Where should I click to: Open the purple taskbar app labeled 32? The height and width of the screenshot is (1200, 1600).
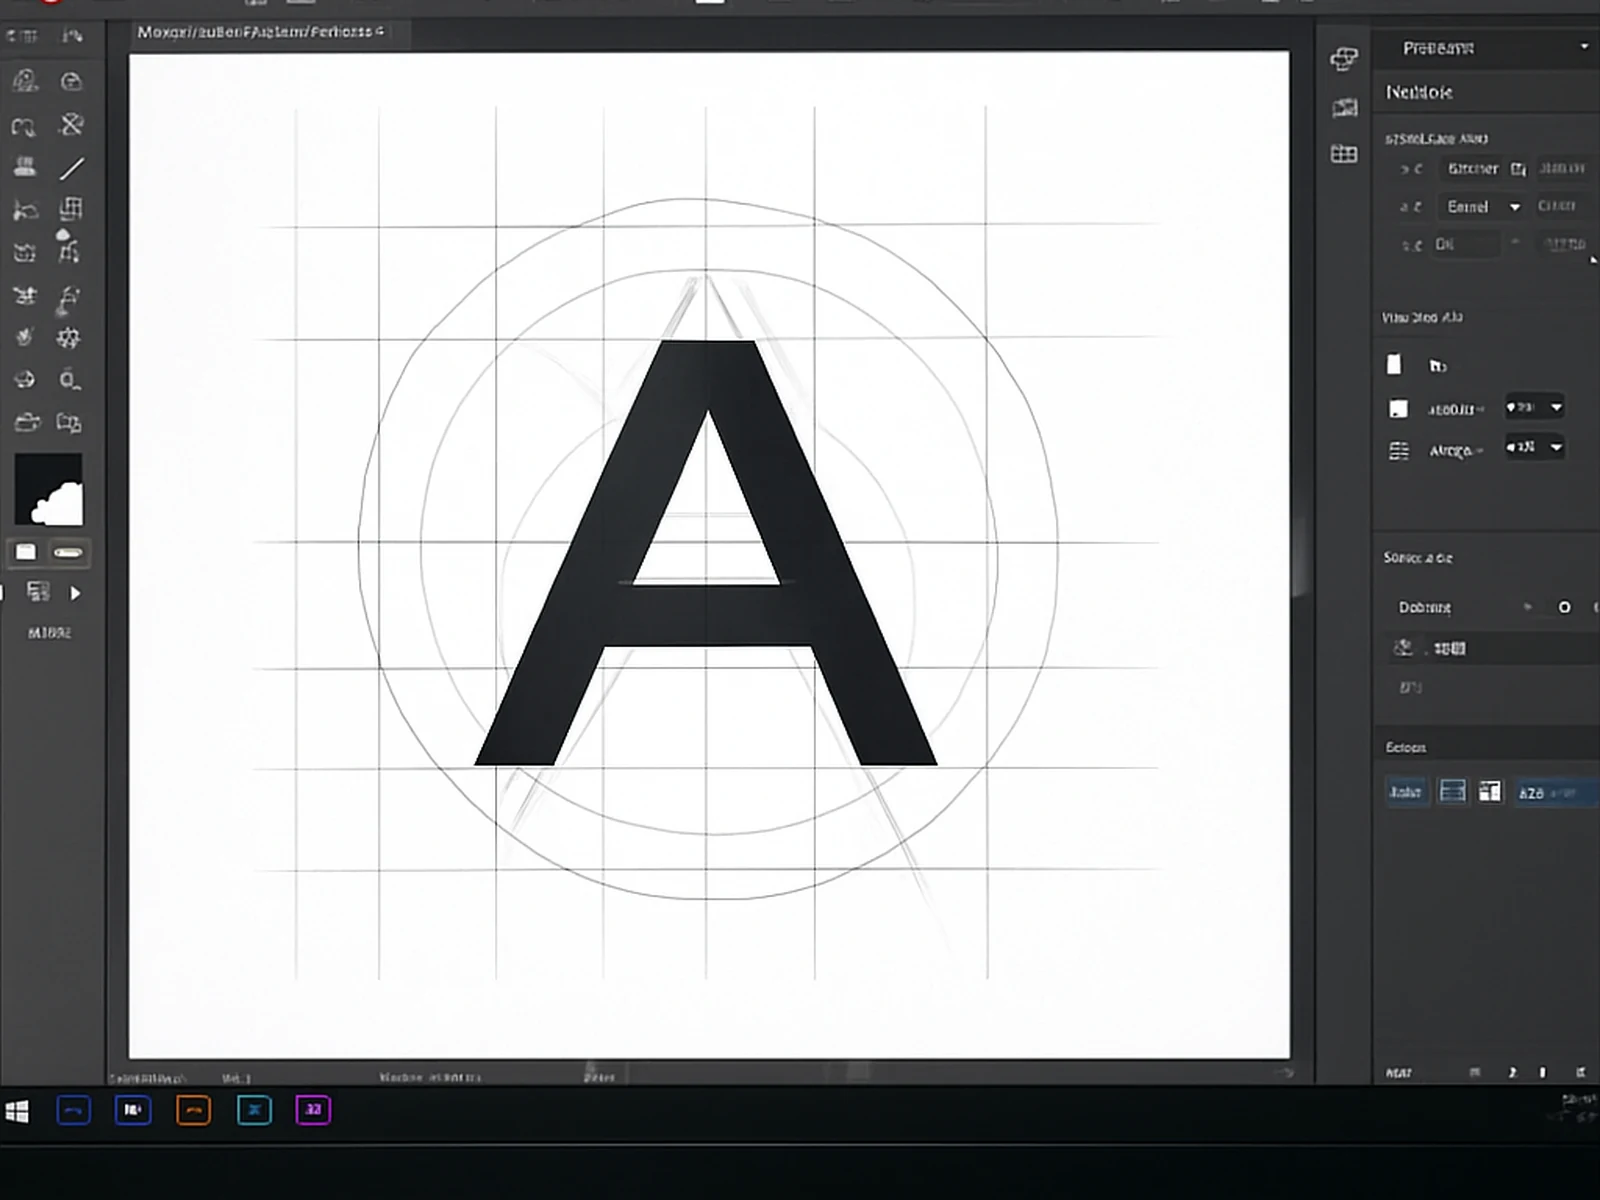[313, 1110]
